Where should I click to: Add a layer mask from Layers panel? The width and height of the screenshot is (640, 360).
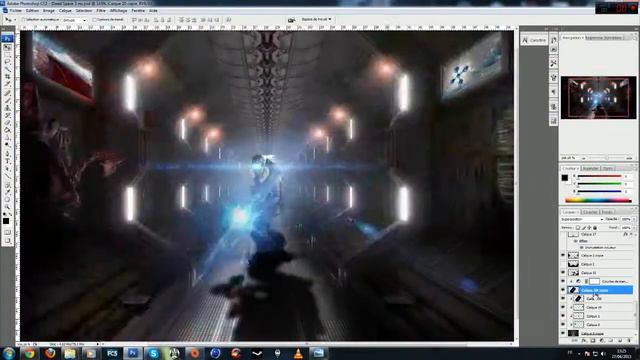(x=593, y=340)
